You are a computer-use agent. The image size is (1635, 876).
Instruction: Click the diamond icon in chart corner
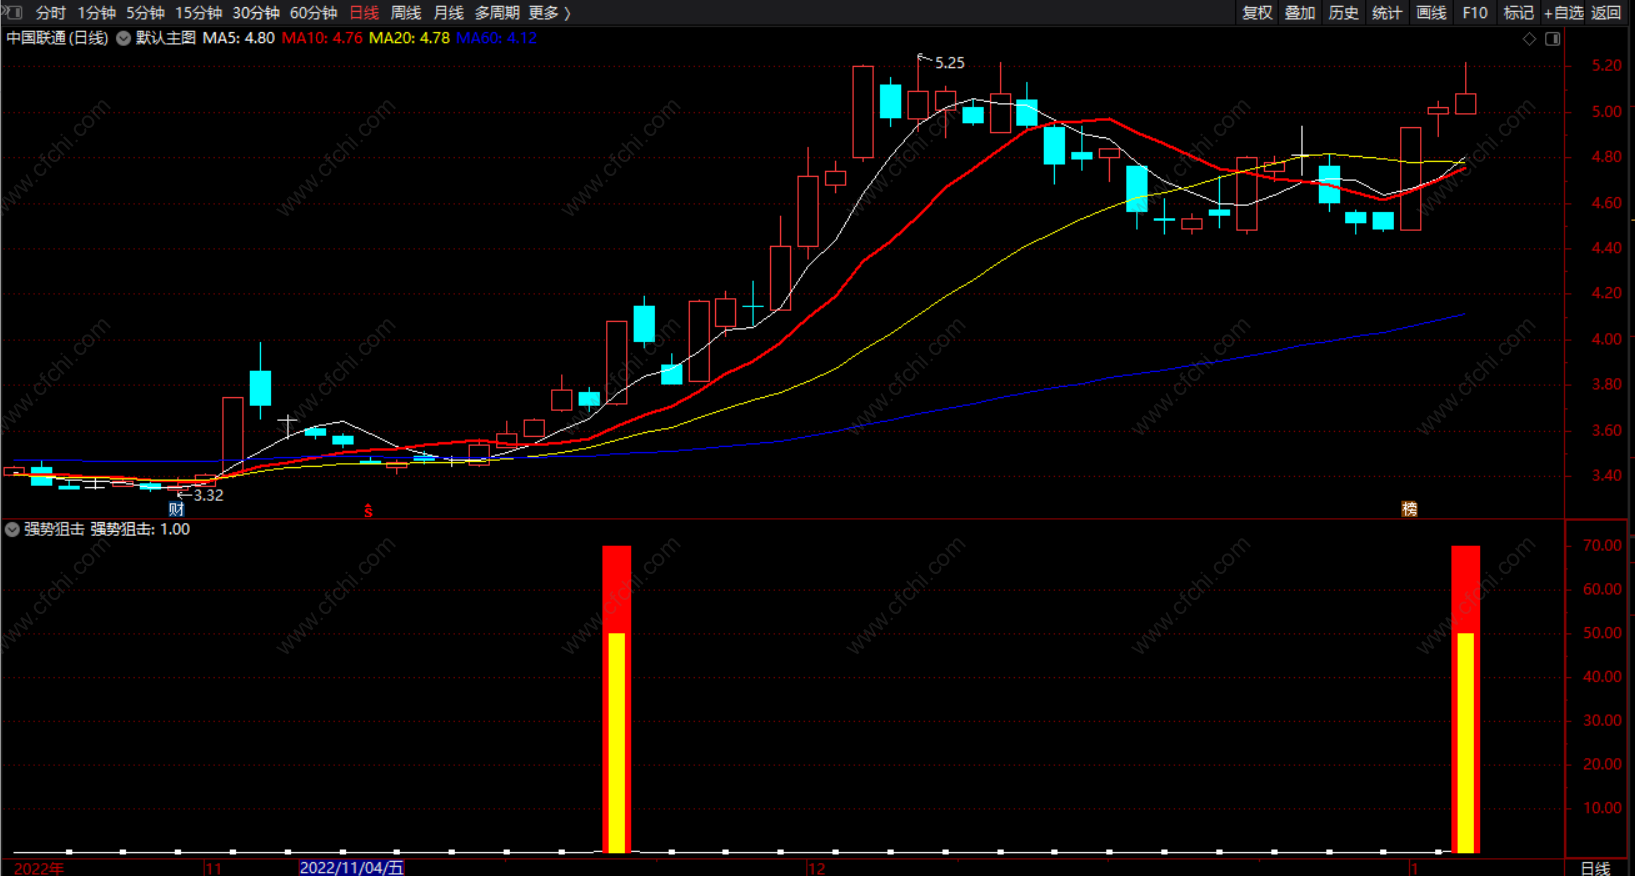pos(1529,39)
